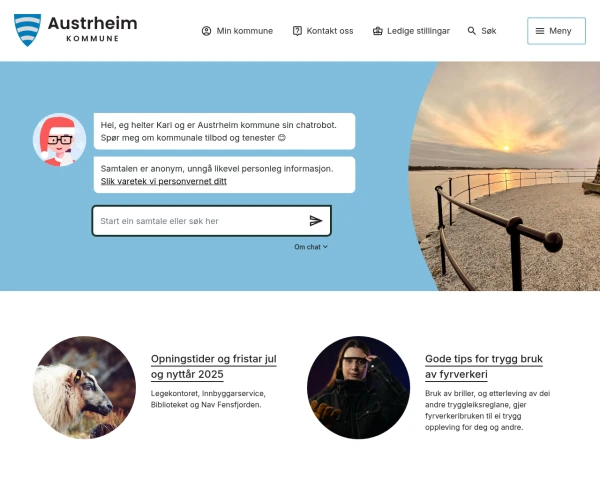Go to Kontakt oss page
Viewport: 600px width, 480px height.
pos(323,31)
